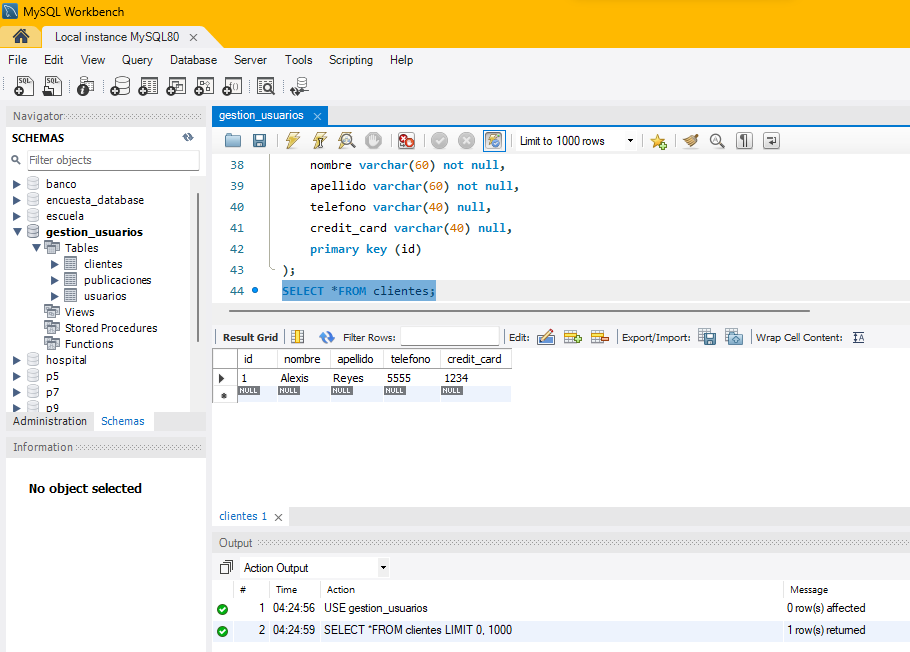
Task: Click the create new schema icon
Action: (120, 87)
